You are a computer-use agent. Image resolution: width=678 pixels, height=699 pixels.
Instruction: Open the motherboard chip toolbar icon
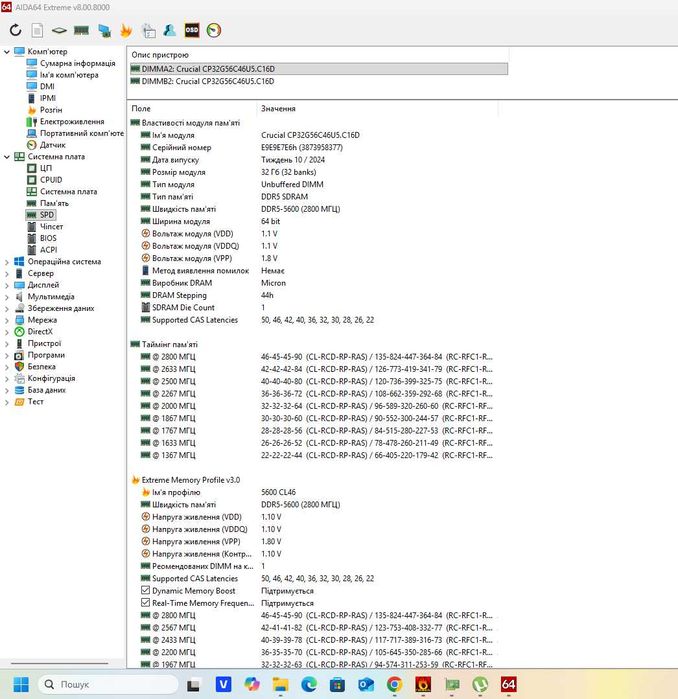tap(59, 30)
